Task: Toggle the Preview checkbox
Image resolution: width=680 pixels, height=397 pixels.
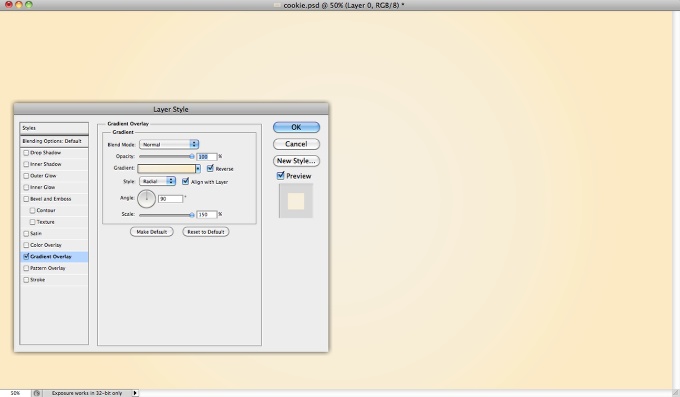Action: coord(281,176)
